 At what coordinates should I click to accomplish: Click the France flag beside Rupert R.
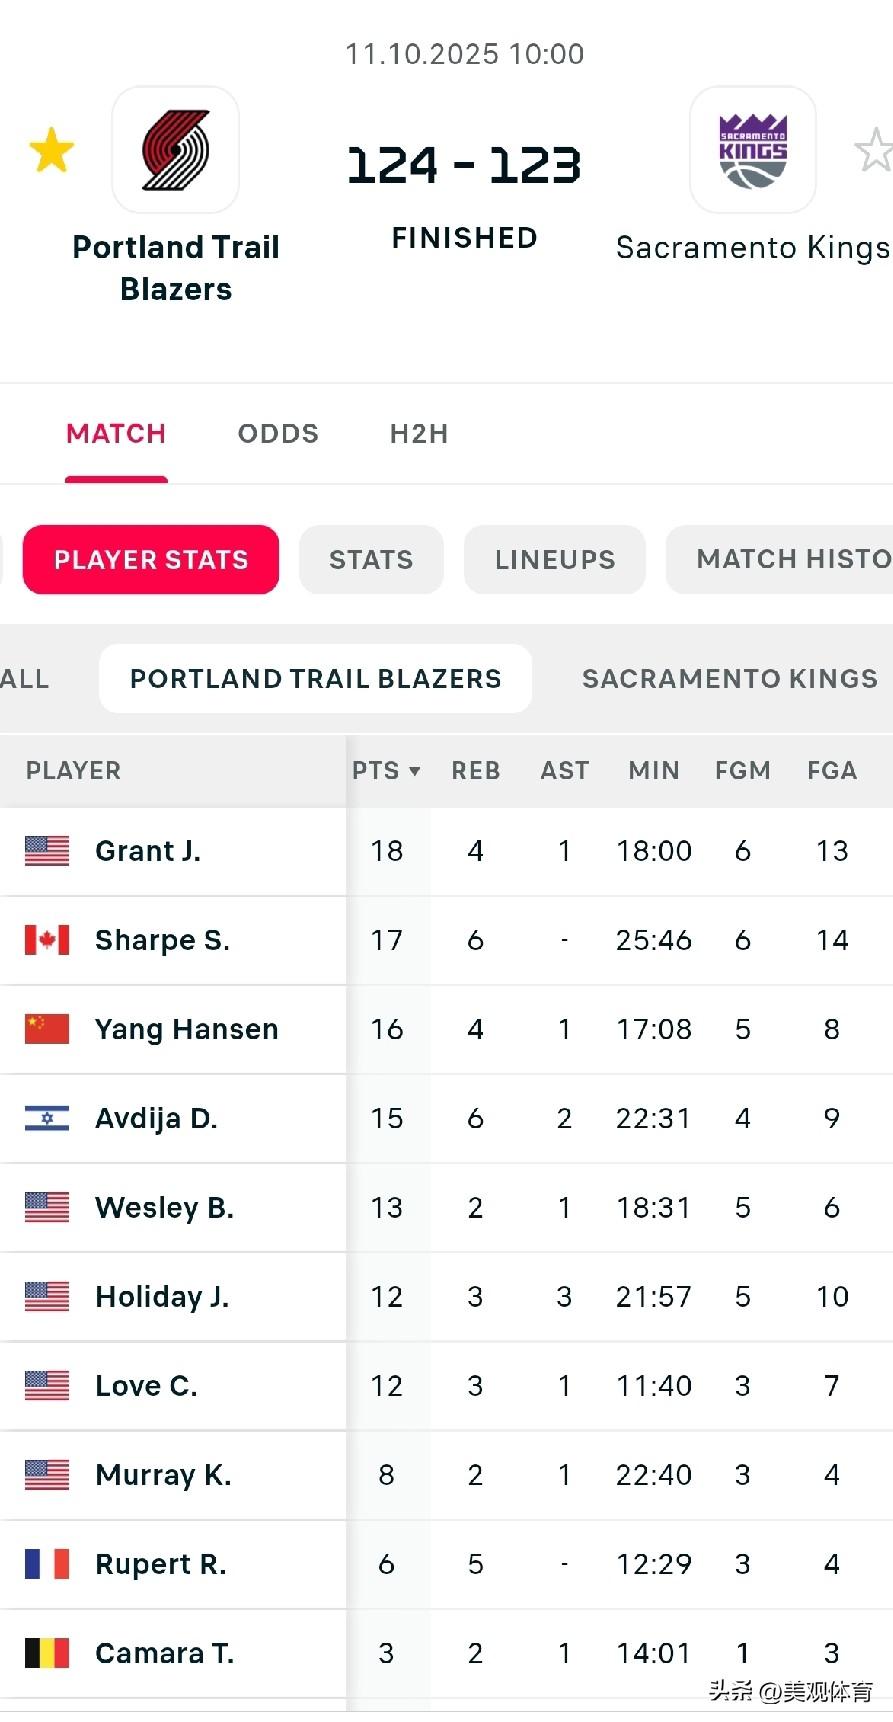click(x=47, y=1564)
